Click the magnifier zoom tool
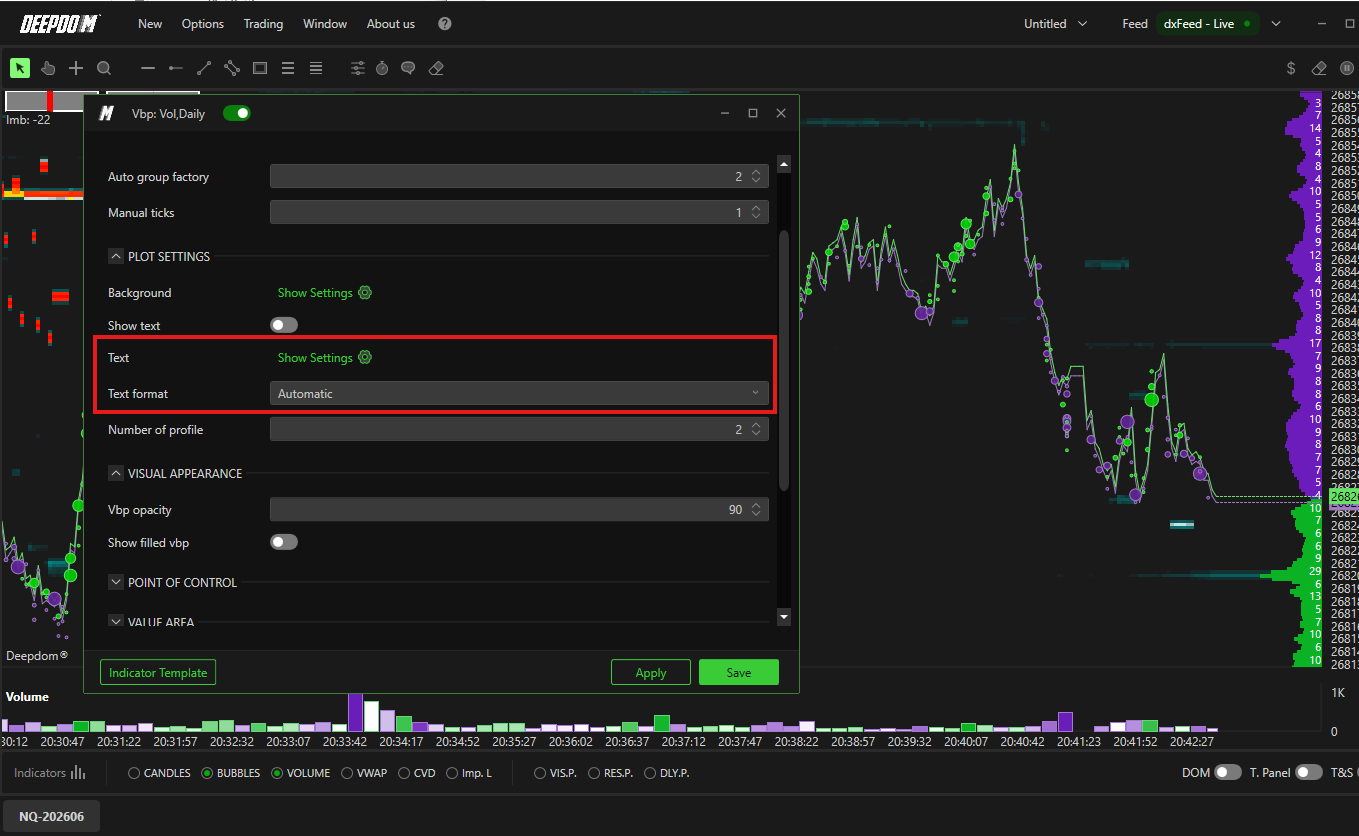Viewport: 1359px width, 836px height. [104, 68]
